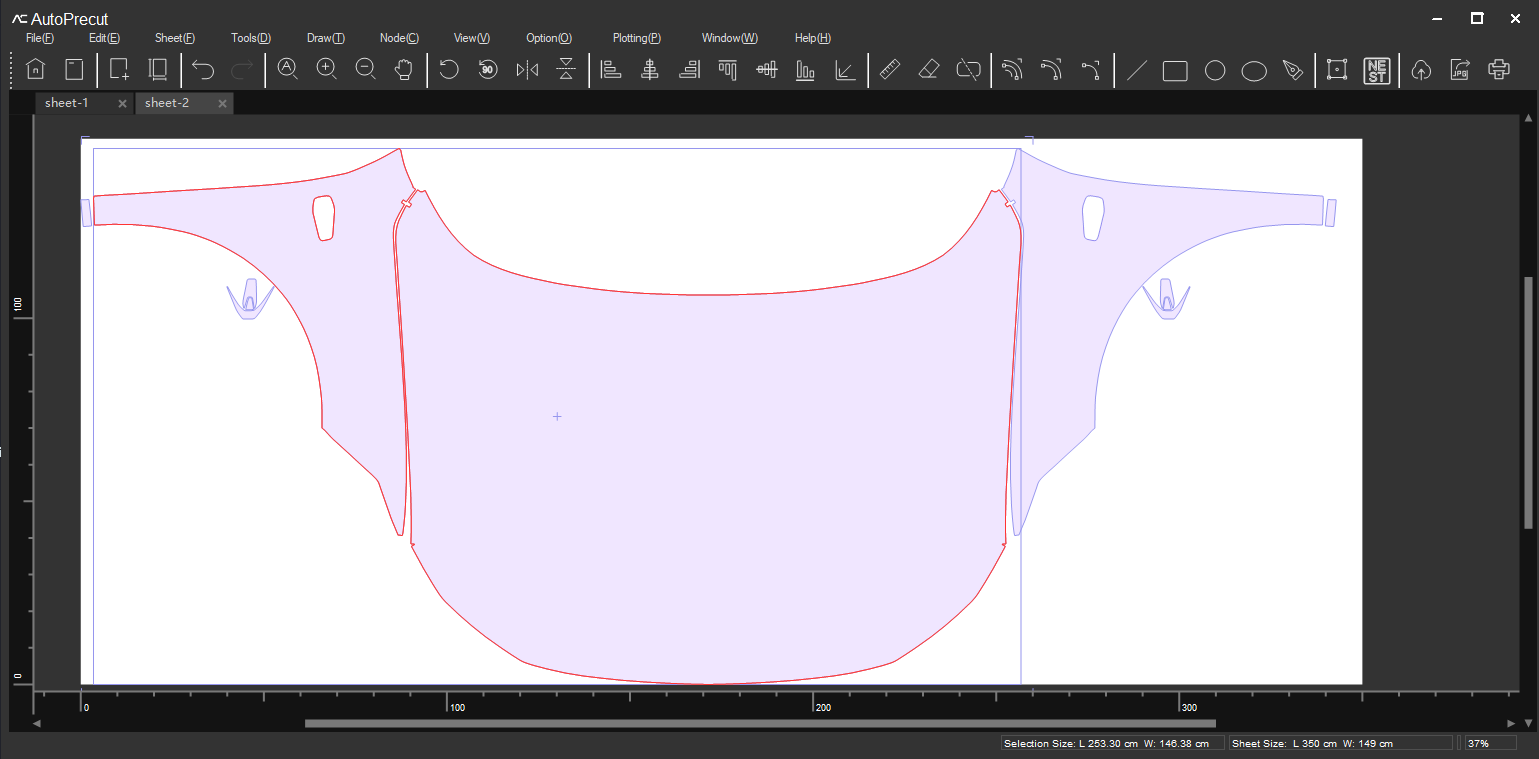Click the vertical scrollbar thumb
This screenshot has width=1539, height=759.
coord(1527,402)
